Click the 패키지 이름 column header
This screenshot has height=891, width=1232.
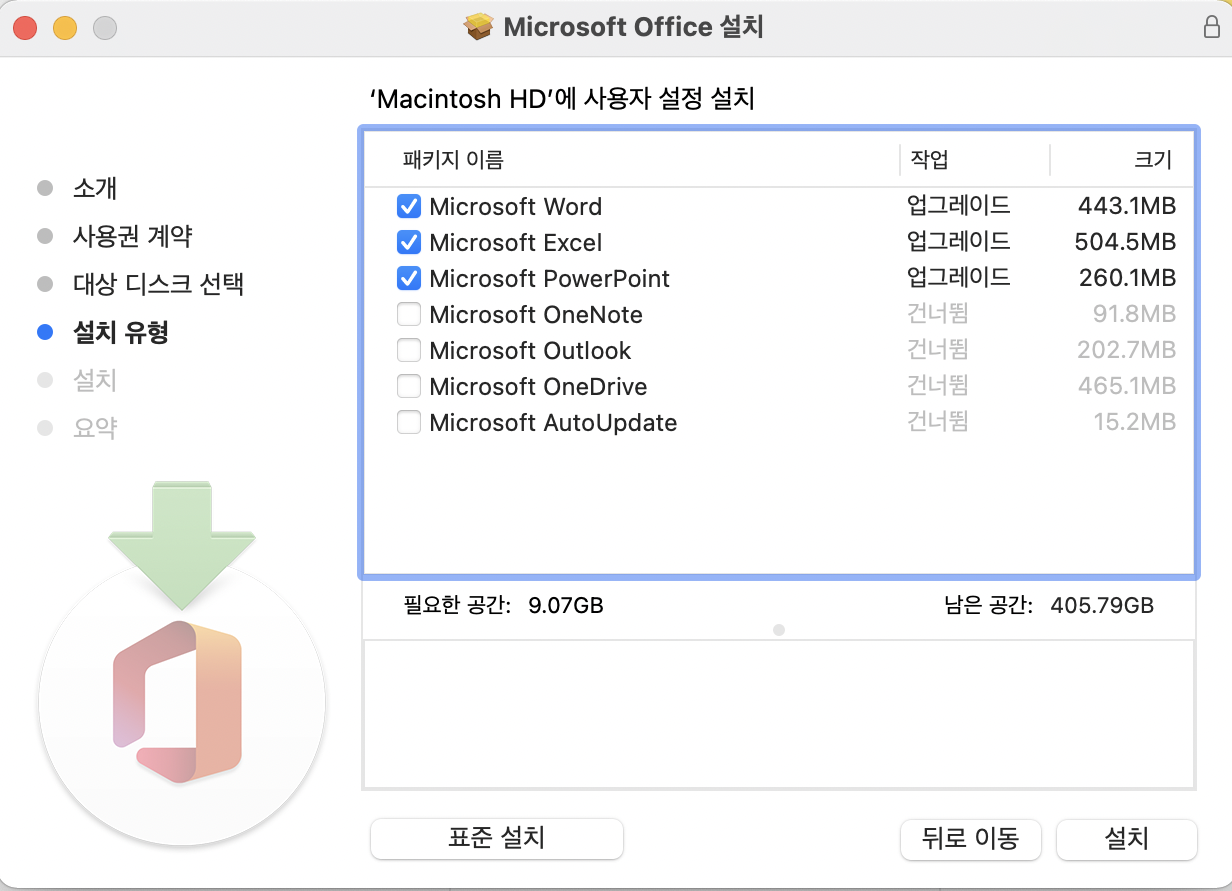[453, 159]
